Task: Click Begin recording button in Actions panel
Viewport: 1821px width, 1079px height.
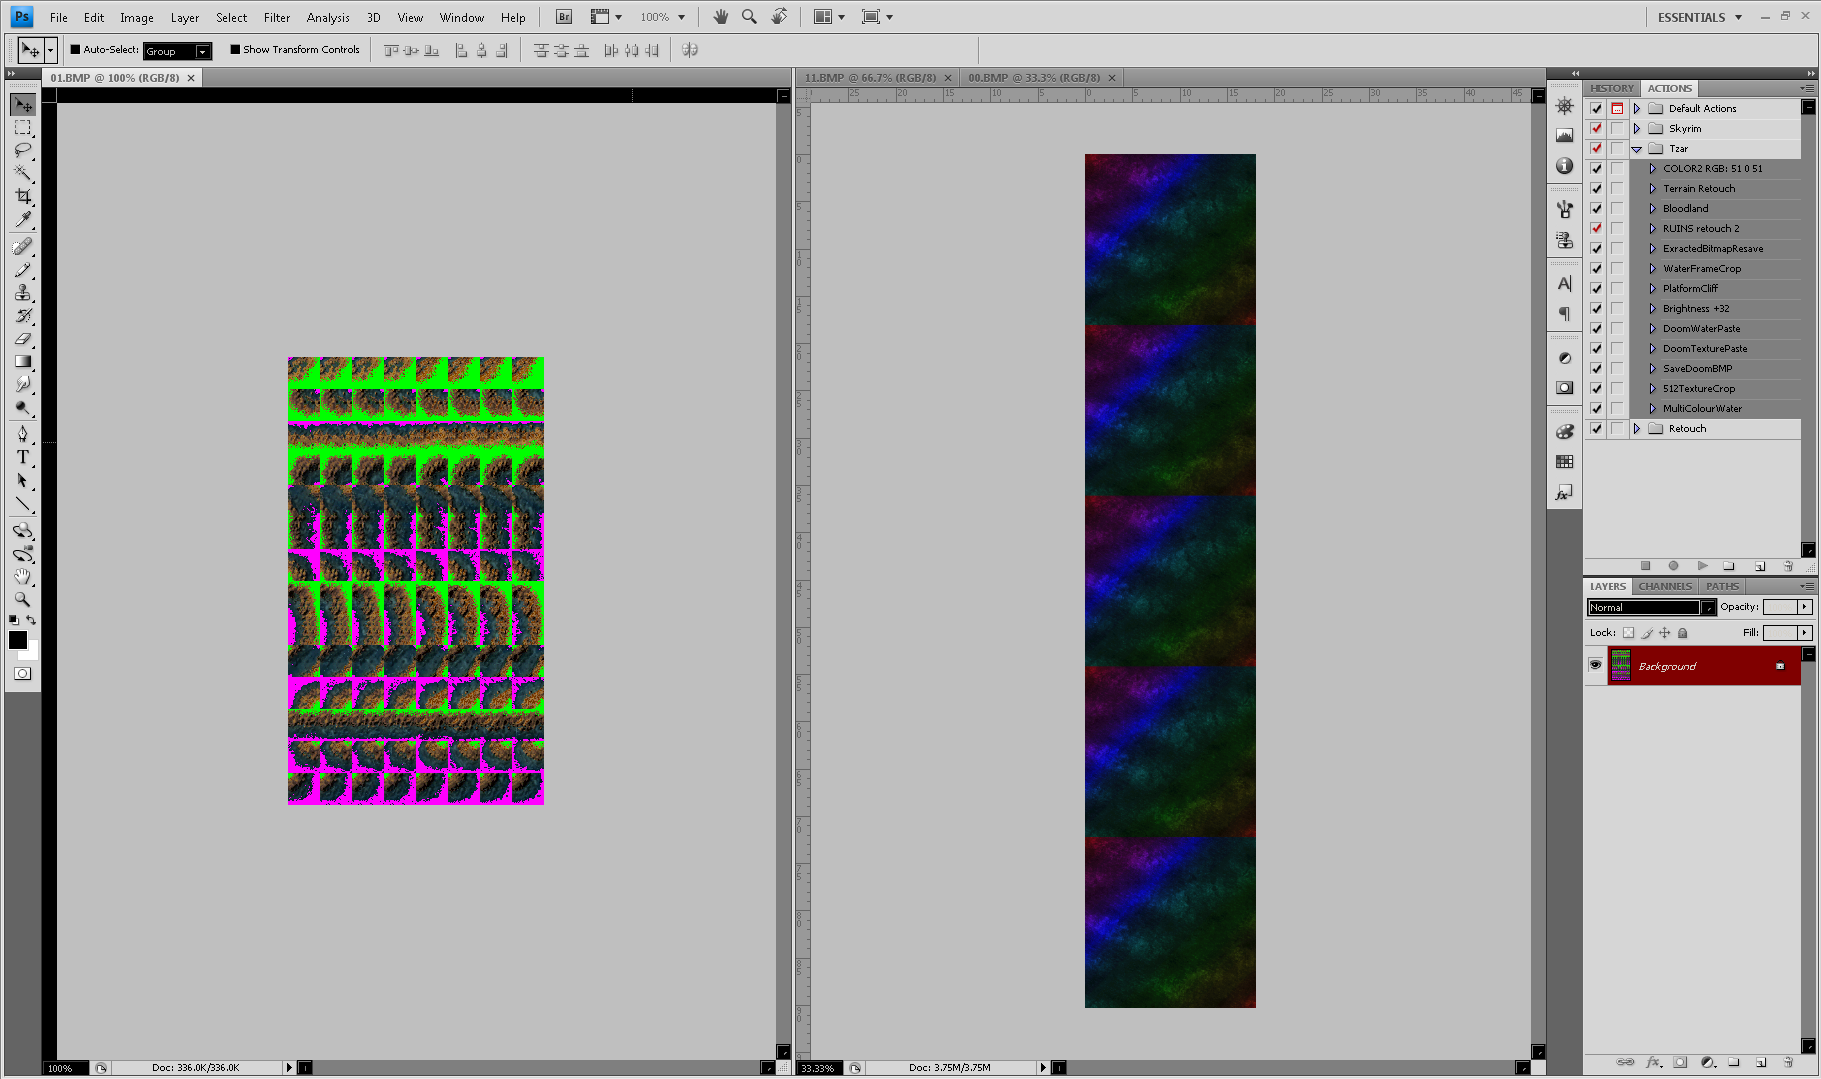Action: point(1673,566)
